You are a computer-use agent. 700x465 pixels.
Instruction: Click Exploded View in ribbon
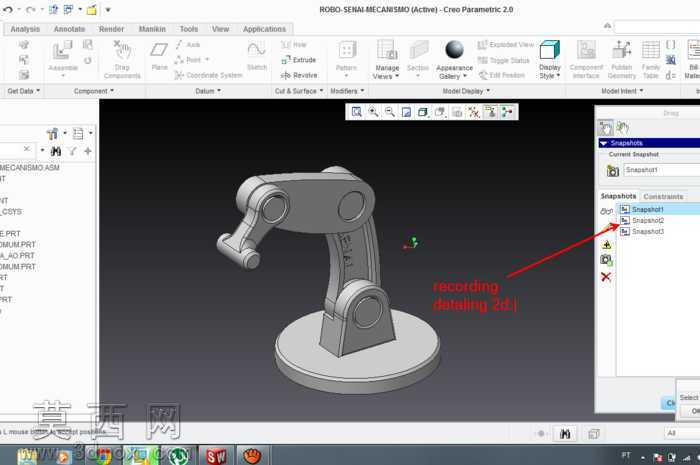click(506, 45)
